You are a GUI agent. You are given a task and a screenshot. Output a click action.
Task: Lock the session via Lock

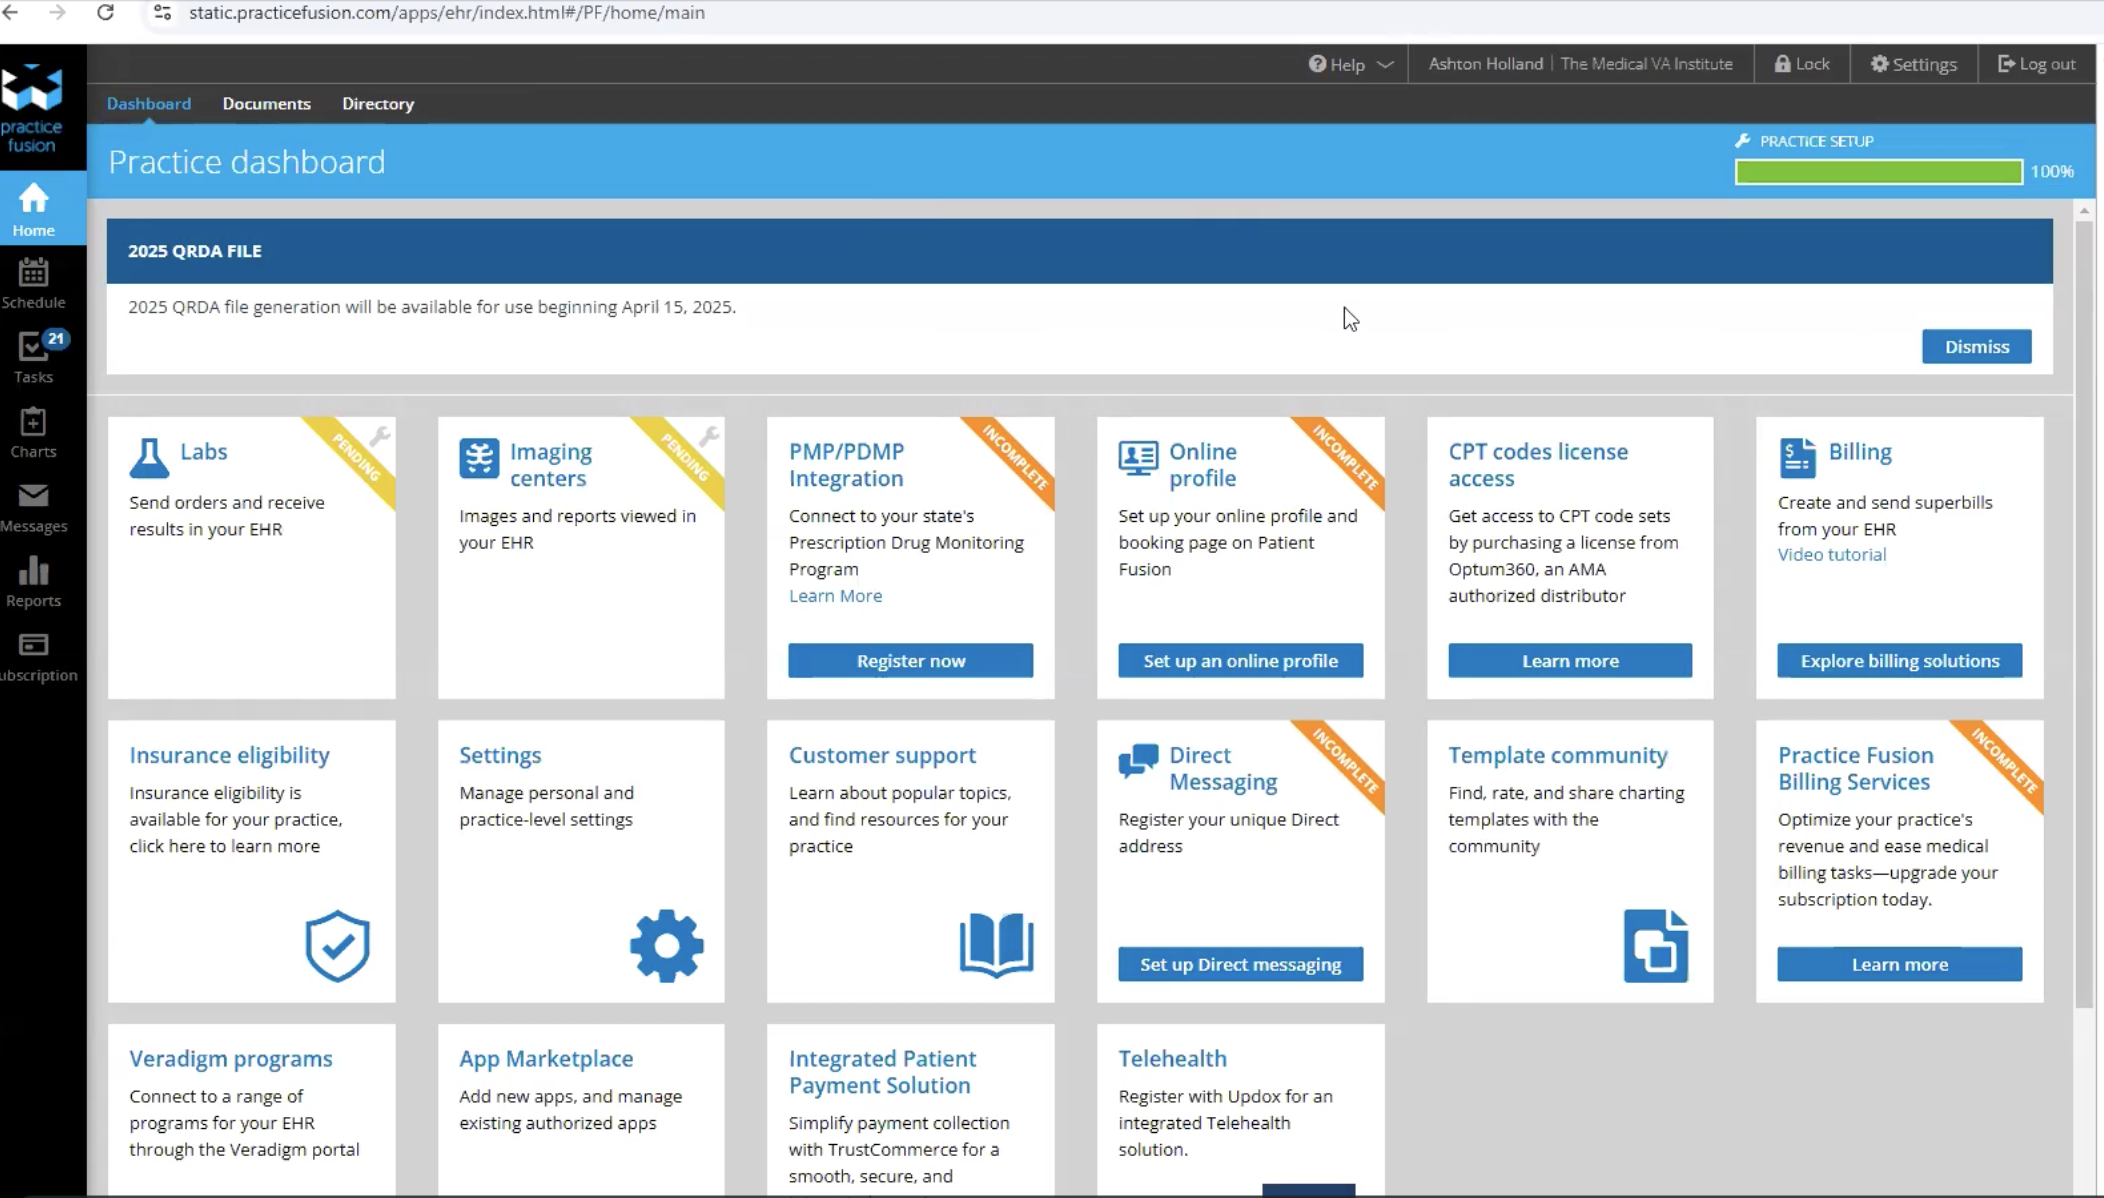(1801, 64)
